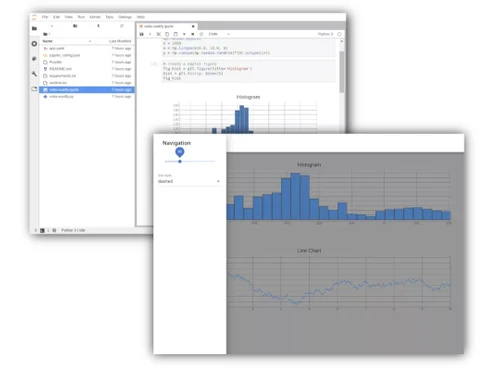Restart the kernel via toolbar icon

click(201, 34)
